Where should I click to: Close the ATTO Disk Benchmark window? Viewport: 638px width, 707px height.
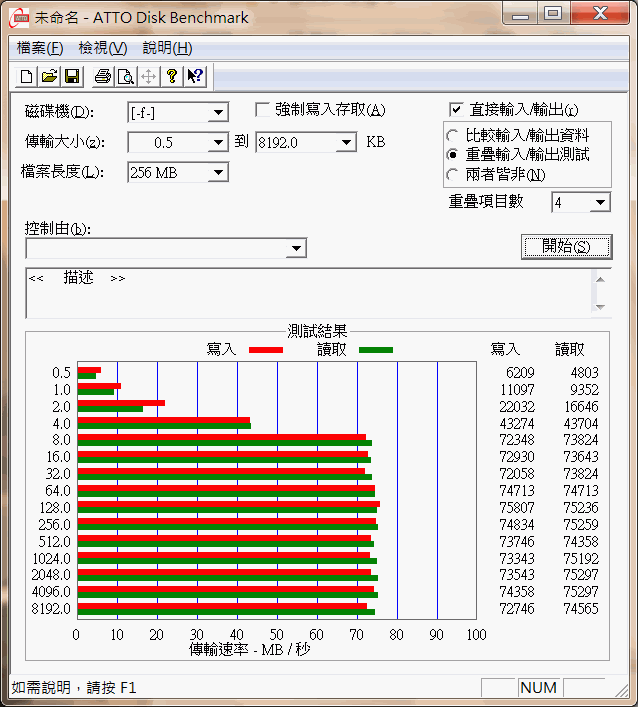(600, 14)
